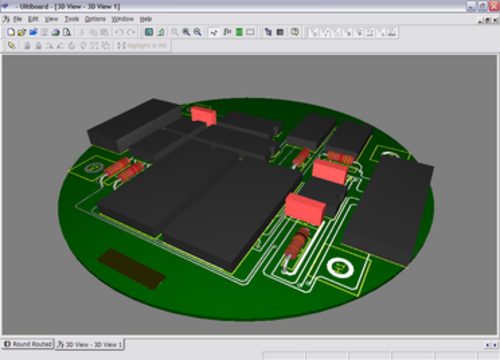The image size is (500, 360).
Task: Click the Print Preview icon
Action: point(67,32)
